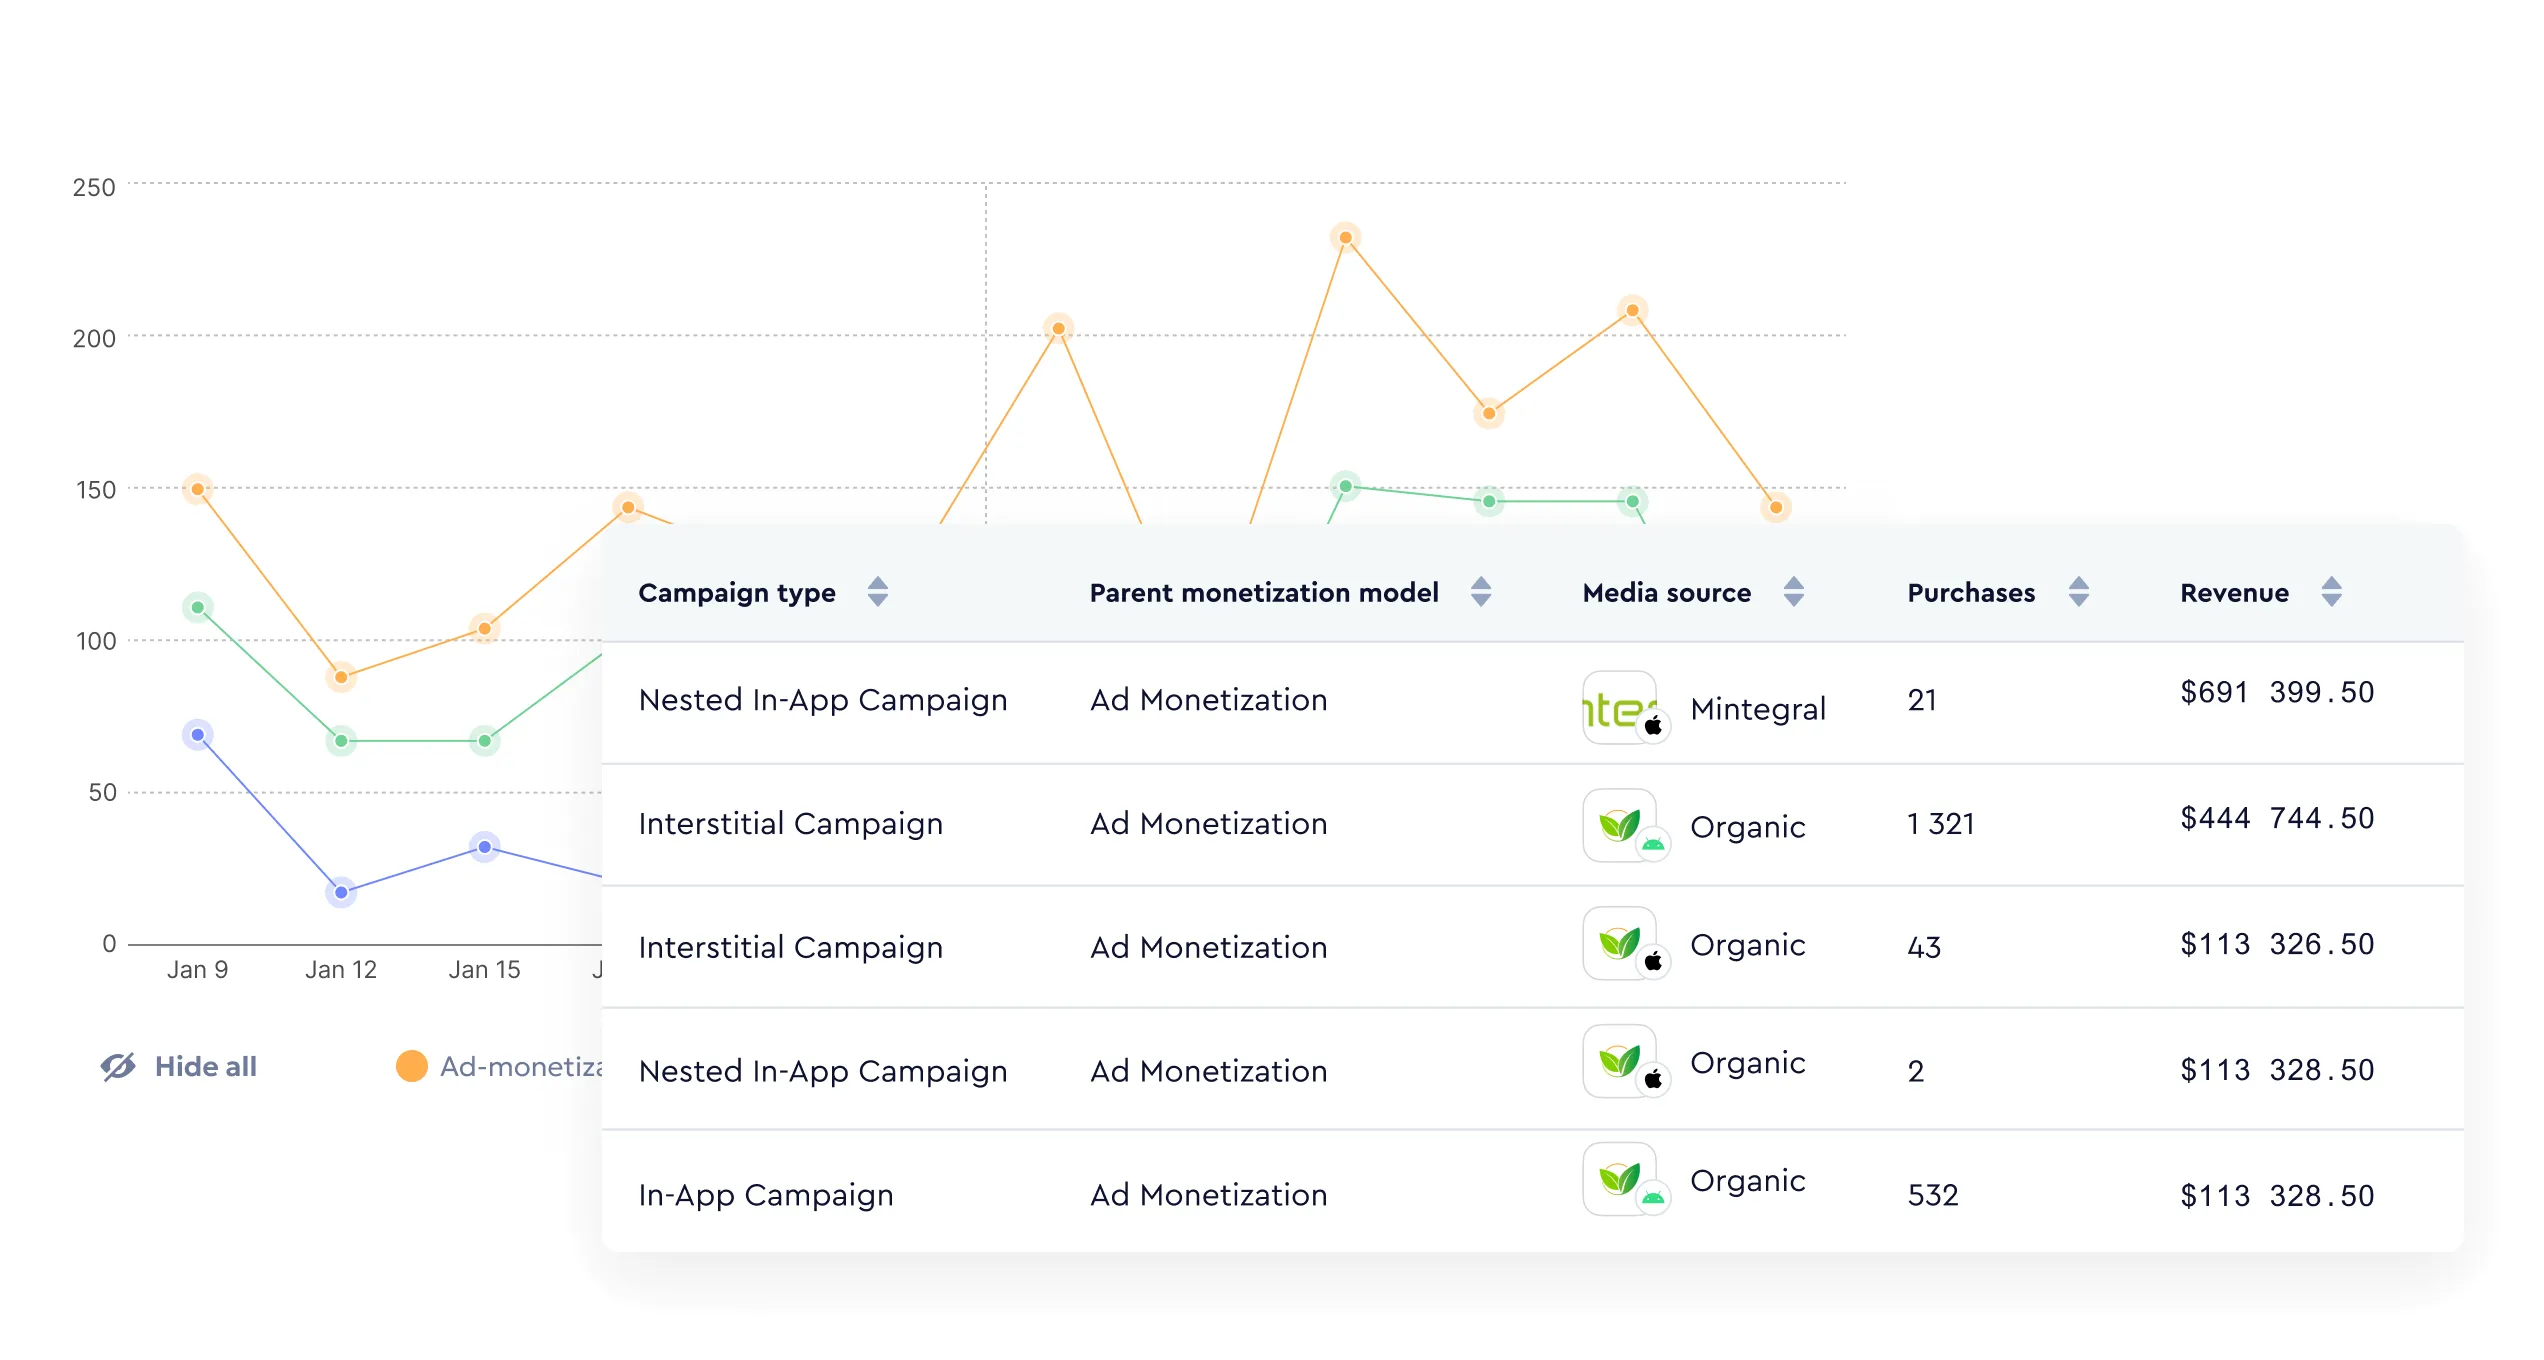Viewport: 2544px width, 1360px height.
Task: Sort by Campaign type arrows
Action: [877, 592]
